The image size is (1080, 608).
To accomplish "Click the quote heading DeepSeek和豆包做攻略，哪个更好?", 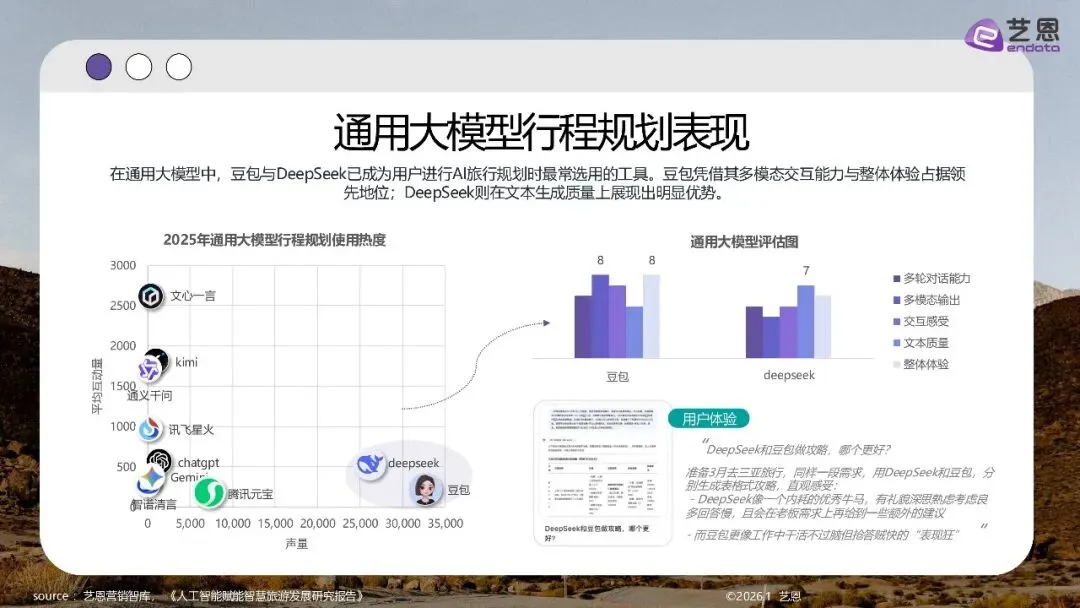I will tap(798, 450).
